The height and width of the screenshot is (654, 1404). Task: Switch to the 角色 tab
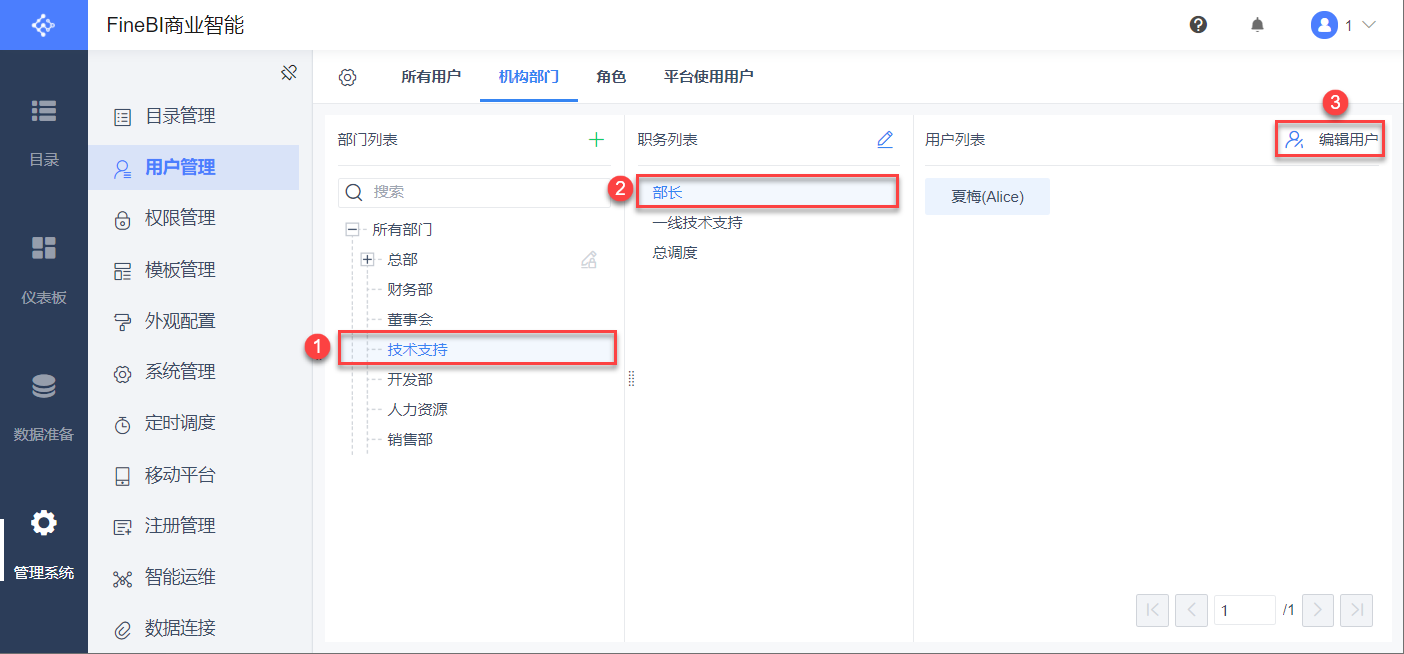coord(611,77)
